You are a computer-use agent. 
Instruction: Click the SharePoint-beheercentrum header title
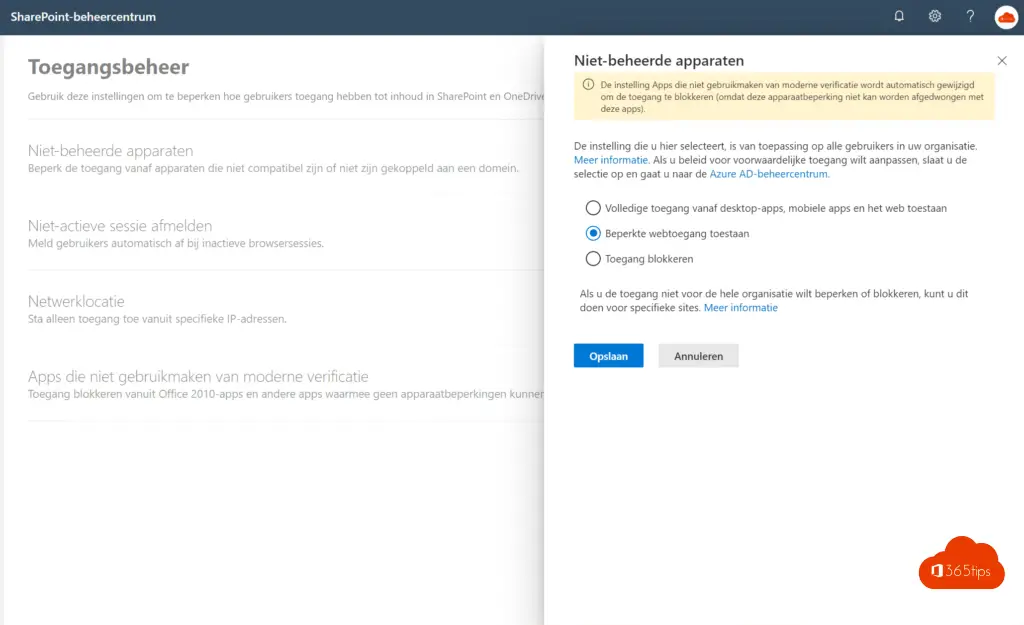pos(83,17)
